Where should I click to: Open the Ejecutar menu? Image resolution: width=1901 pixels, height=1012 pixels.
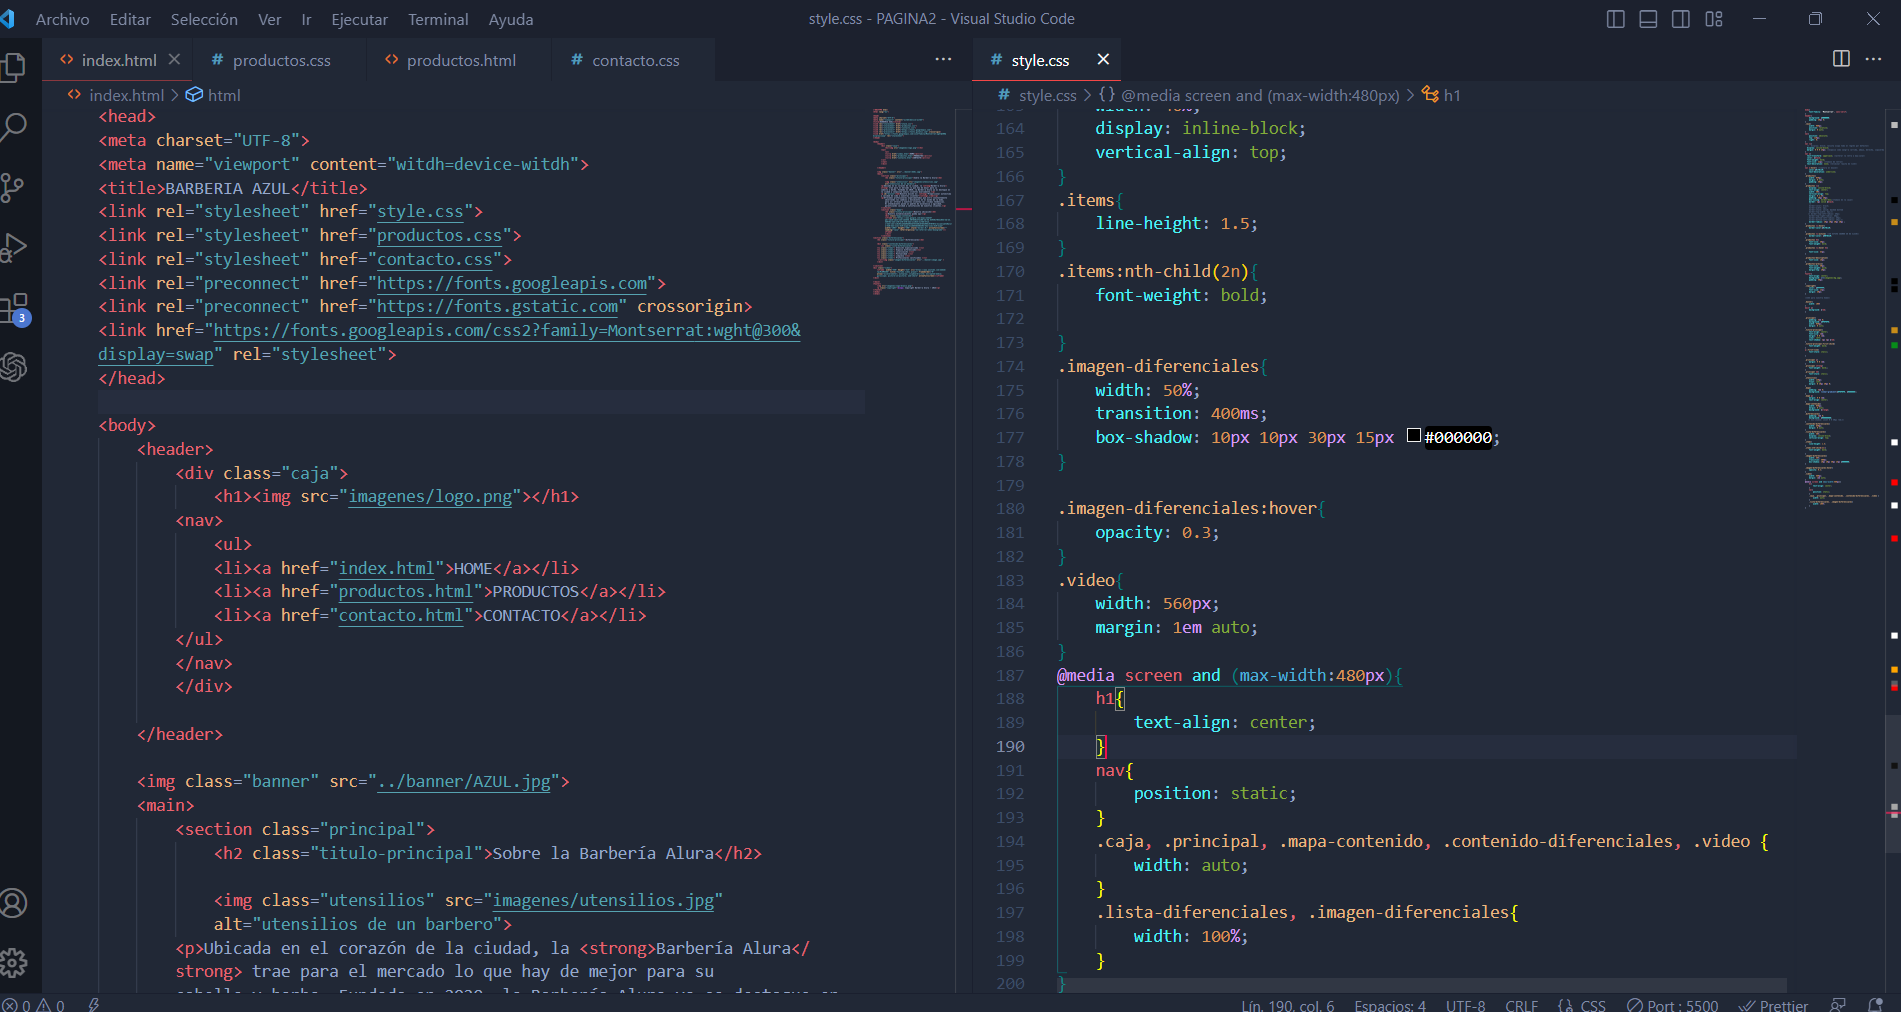click(x=359, y=19)
